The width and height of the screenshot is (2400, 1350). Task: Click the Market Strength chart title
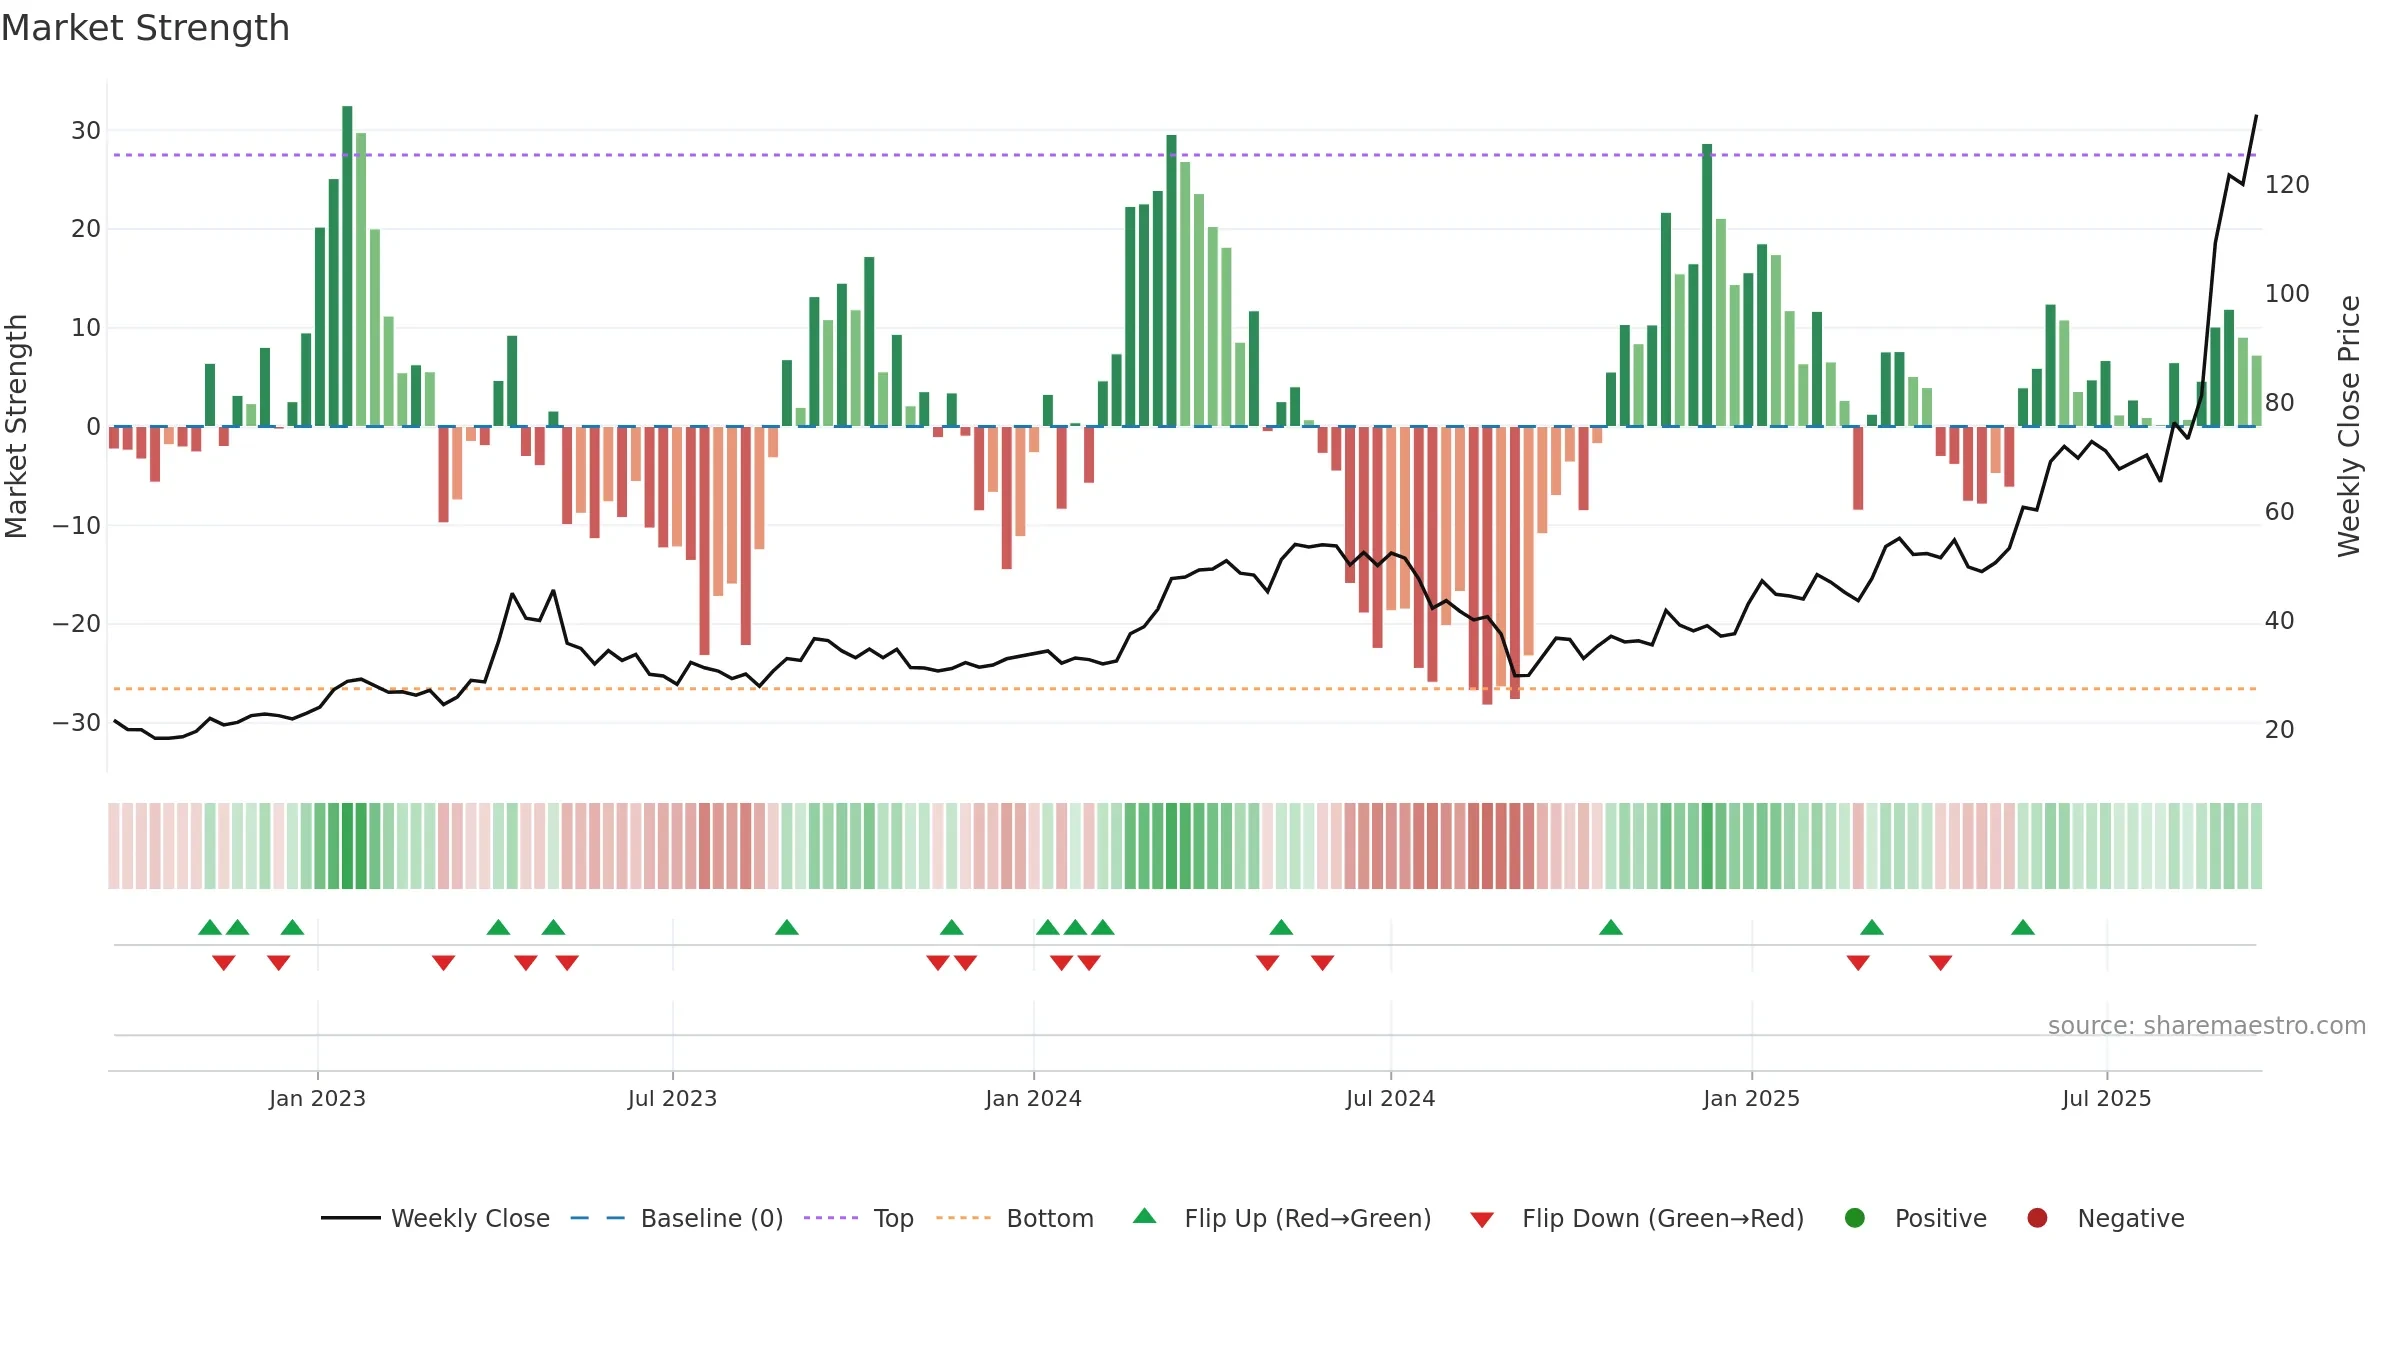click(x=145, y=28)
